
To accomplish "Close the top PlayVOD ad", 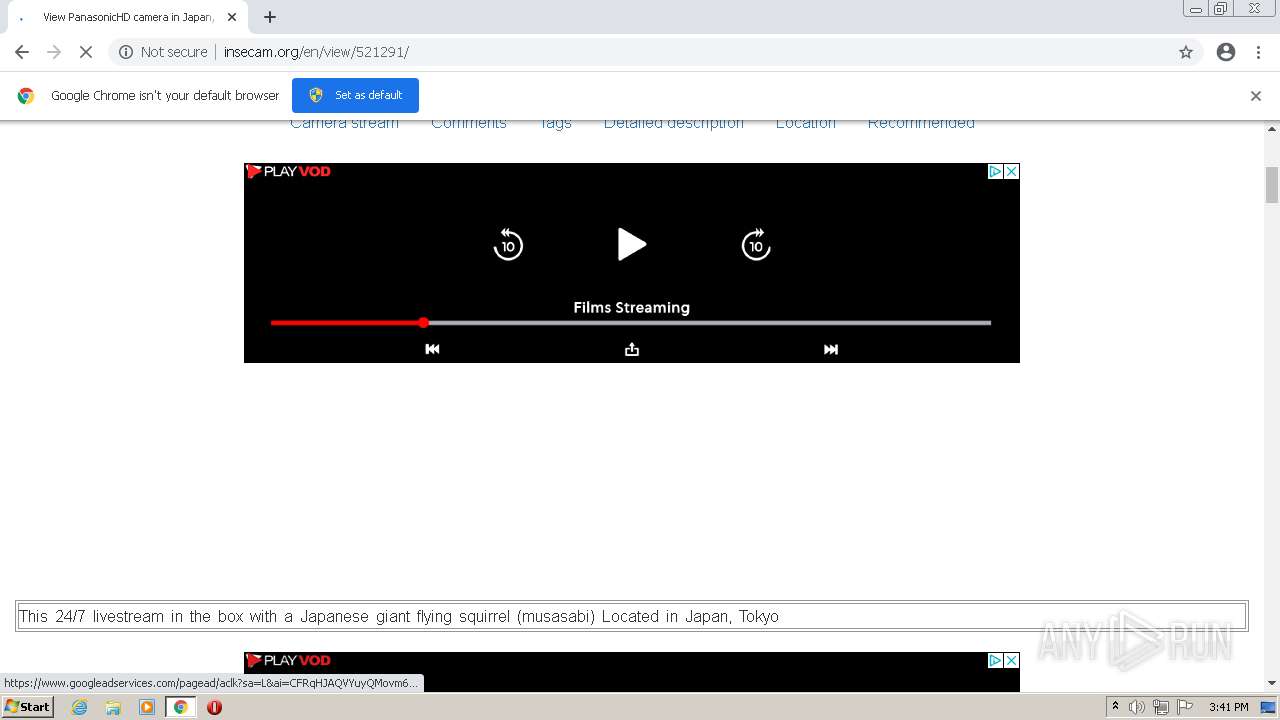I will pyautogui.click(x=1011, y=171).
